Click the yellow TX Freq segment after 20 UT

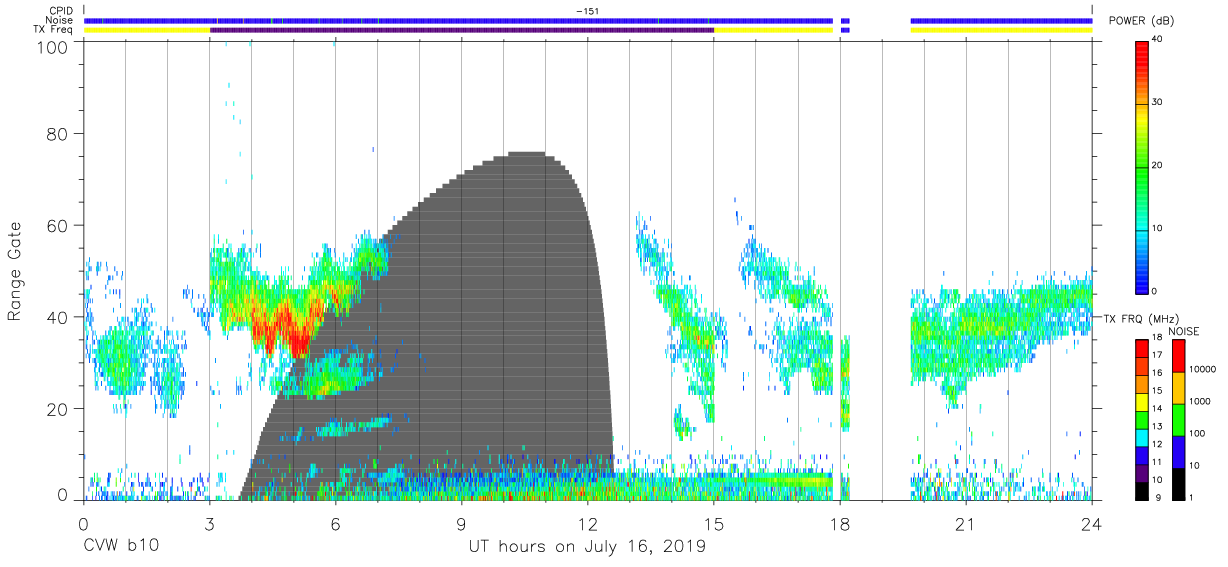pyautogui.click(x=1001, y=30)
